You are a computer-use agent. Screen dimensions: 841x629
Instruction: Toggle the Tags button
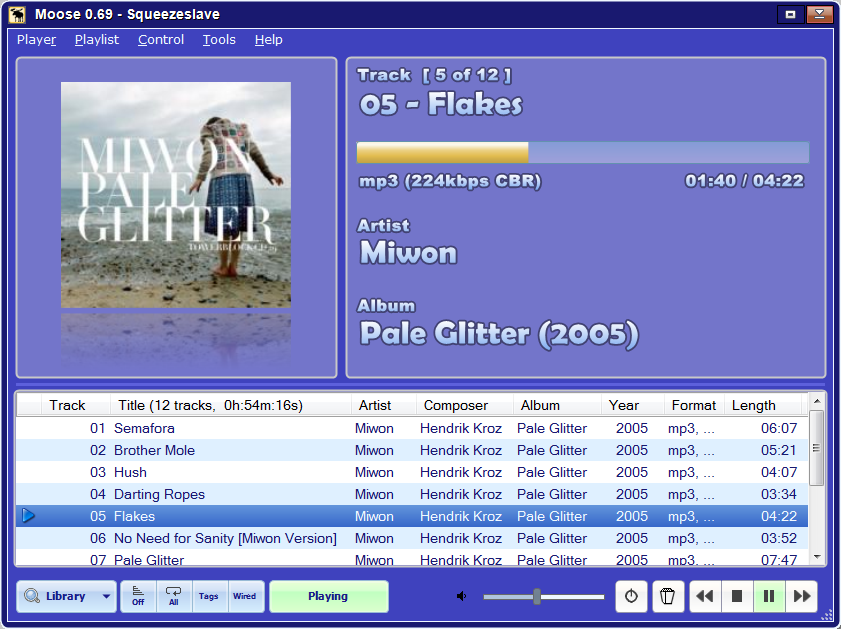point(209,596)
